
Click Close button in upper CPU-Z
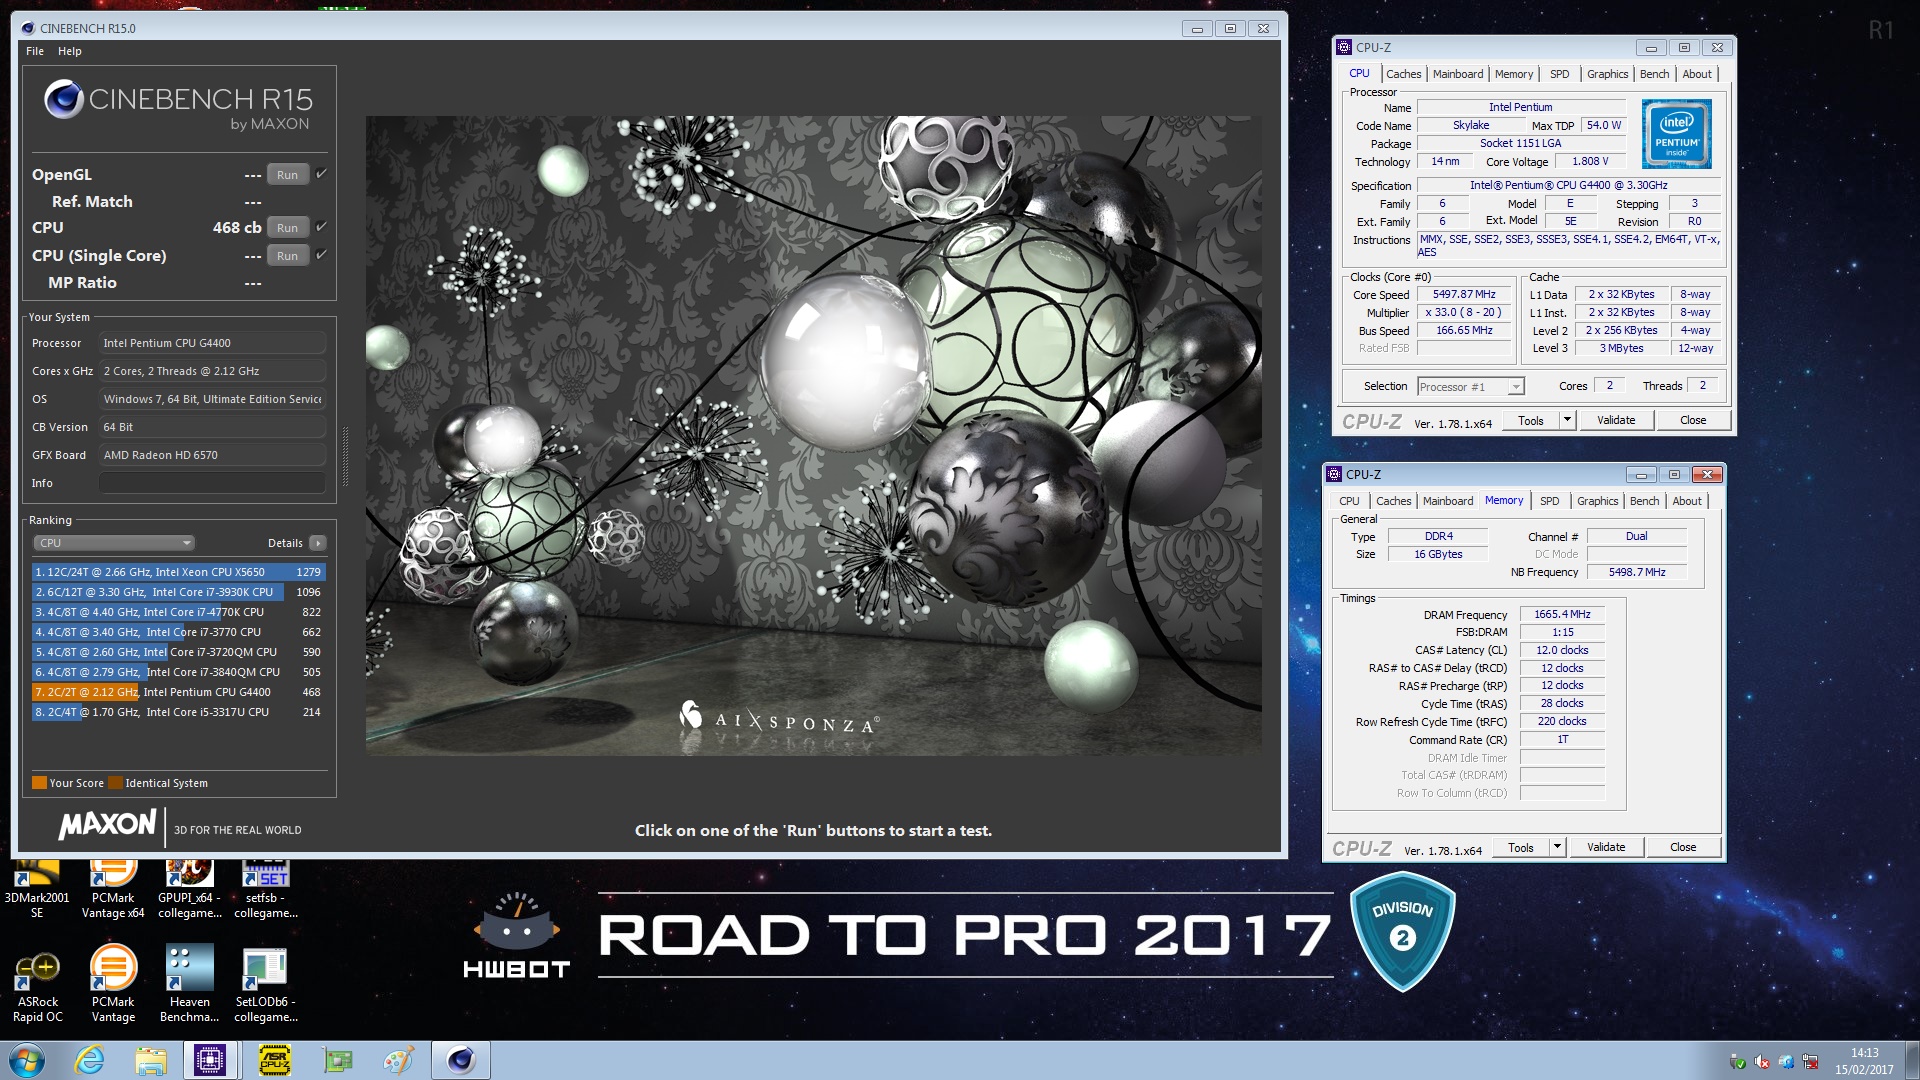1693,420
